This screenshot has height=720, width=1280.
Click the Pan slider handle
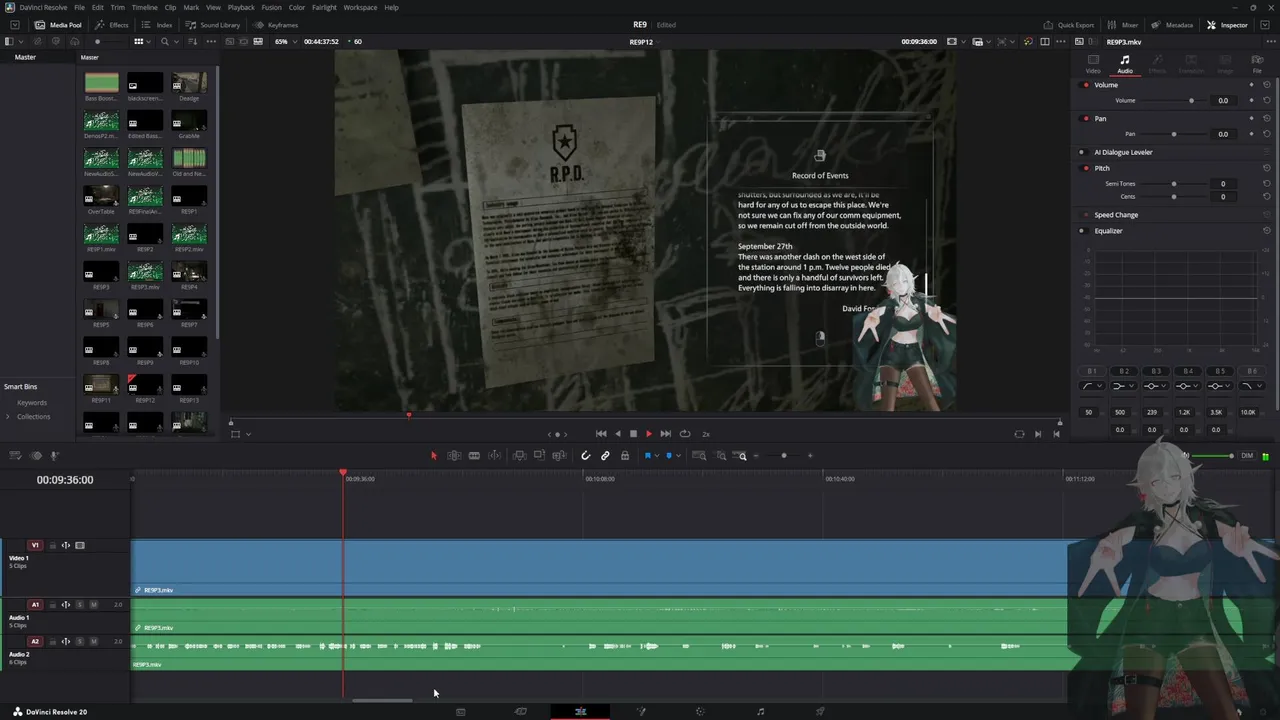pos(1174,134)
